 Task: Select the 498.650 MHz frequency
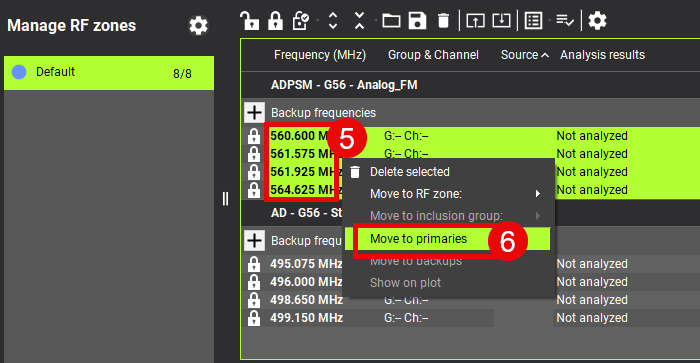[306, 300]
